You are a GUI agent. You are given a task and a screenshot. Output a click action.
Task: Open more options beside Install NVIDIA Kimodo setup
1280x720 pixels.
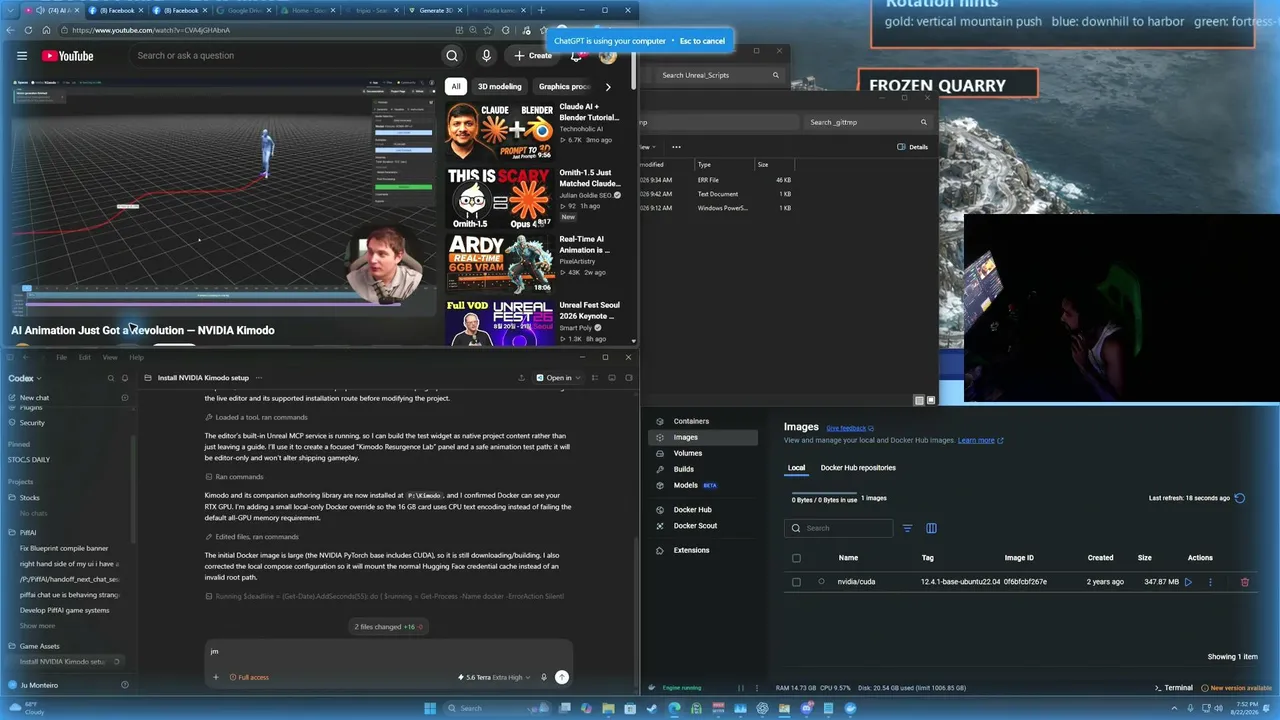[x=259, y=378]
